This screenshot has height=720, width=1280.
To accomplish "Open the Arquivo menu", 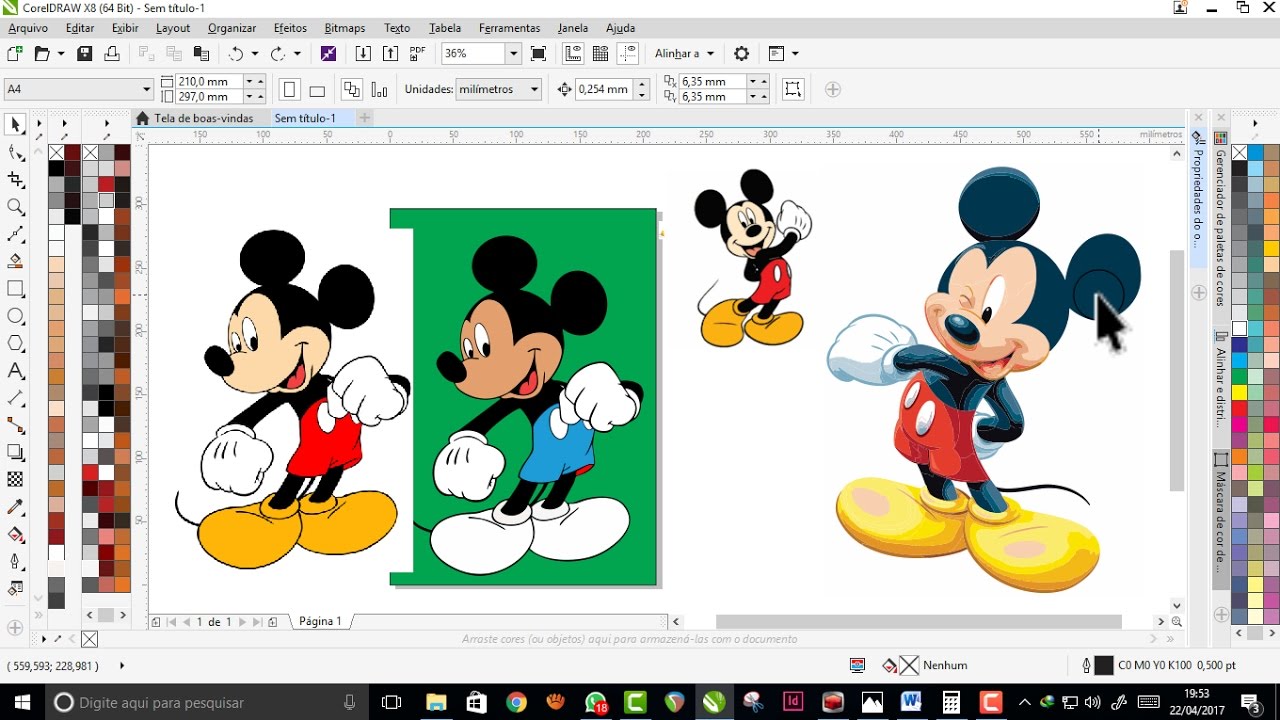I will point(28,28).
